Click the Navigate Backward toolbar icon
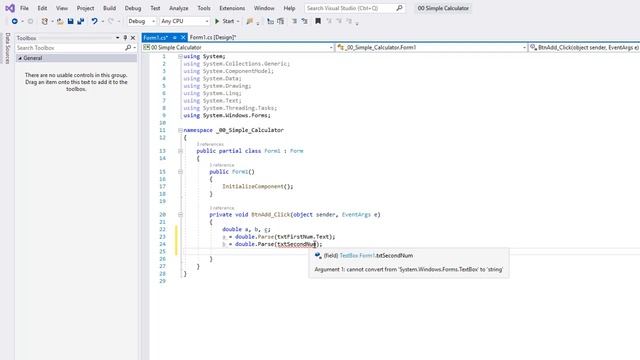The image size is (640, 360). (14, 21)
